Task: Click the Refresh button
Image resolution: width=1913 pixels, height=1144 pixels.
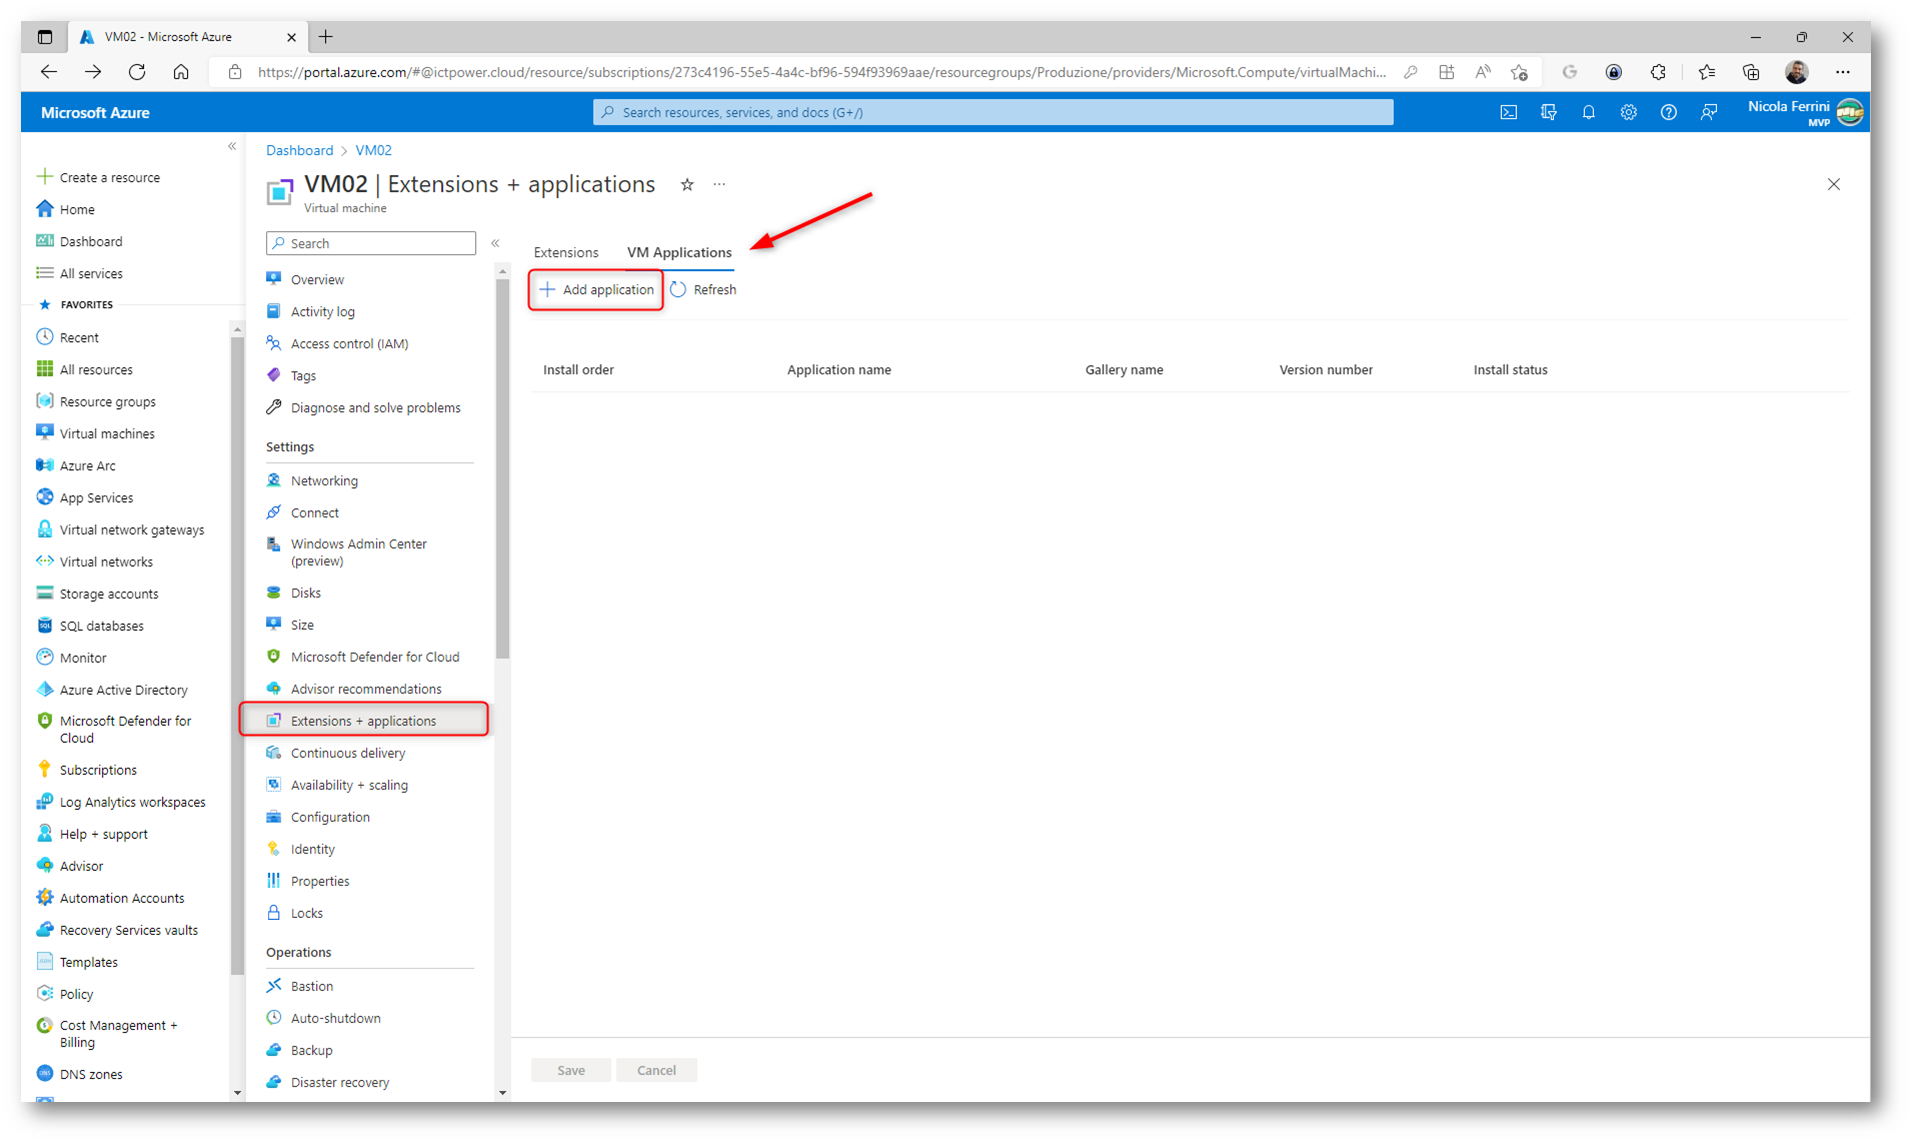Action: tap(703, 289)
